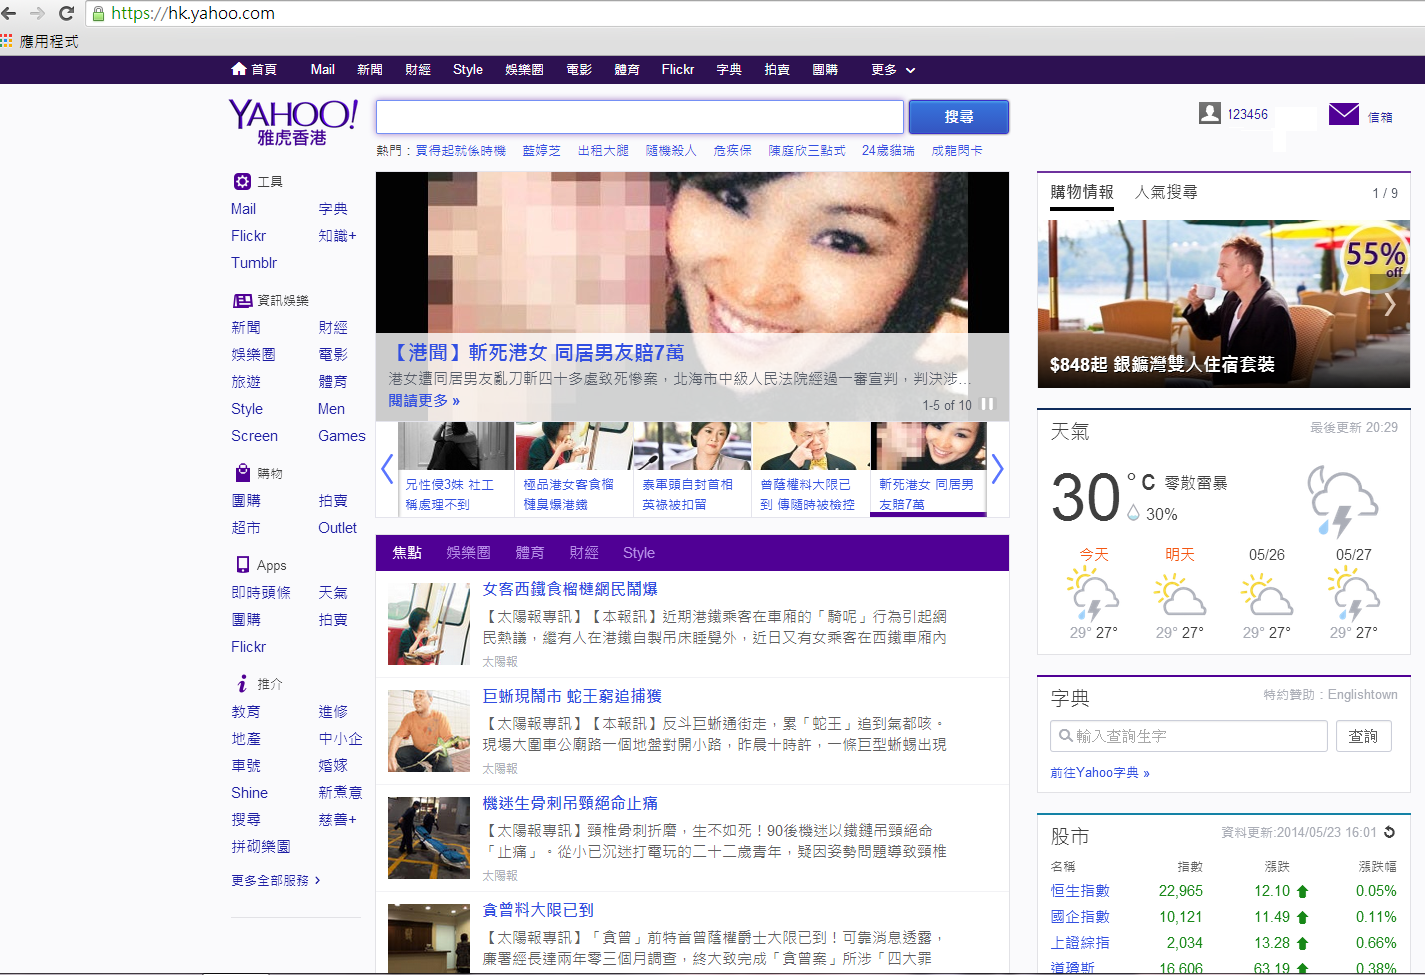Open headline 巨蜥現鬧市 蛇王窮追捕獲
Screen dimensions: 1425x975
pos(572,696)
